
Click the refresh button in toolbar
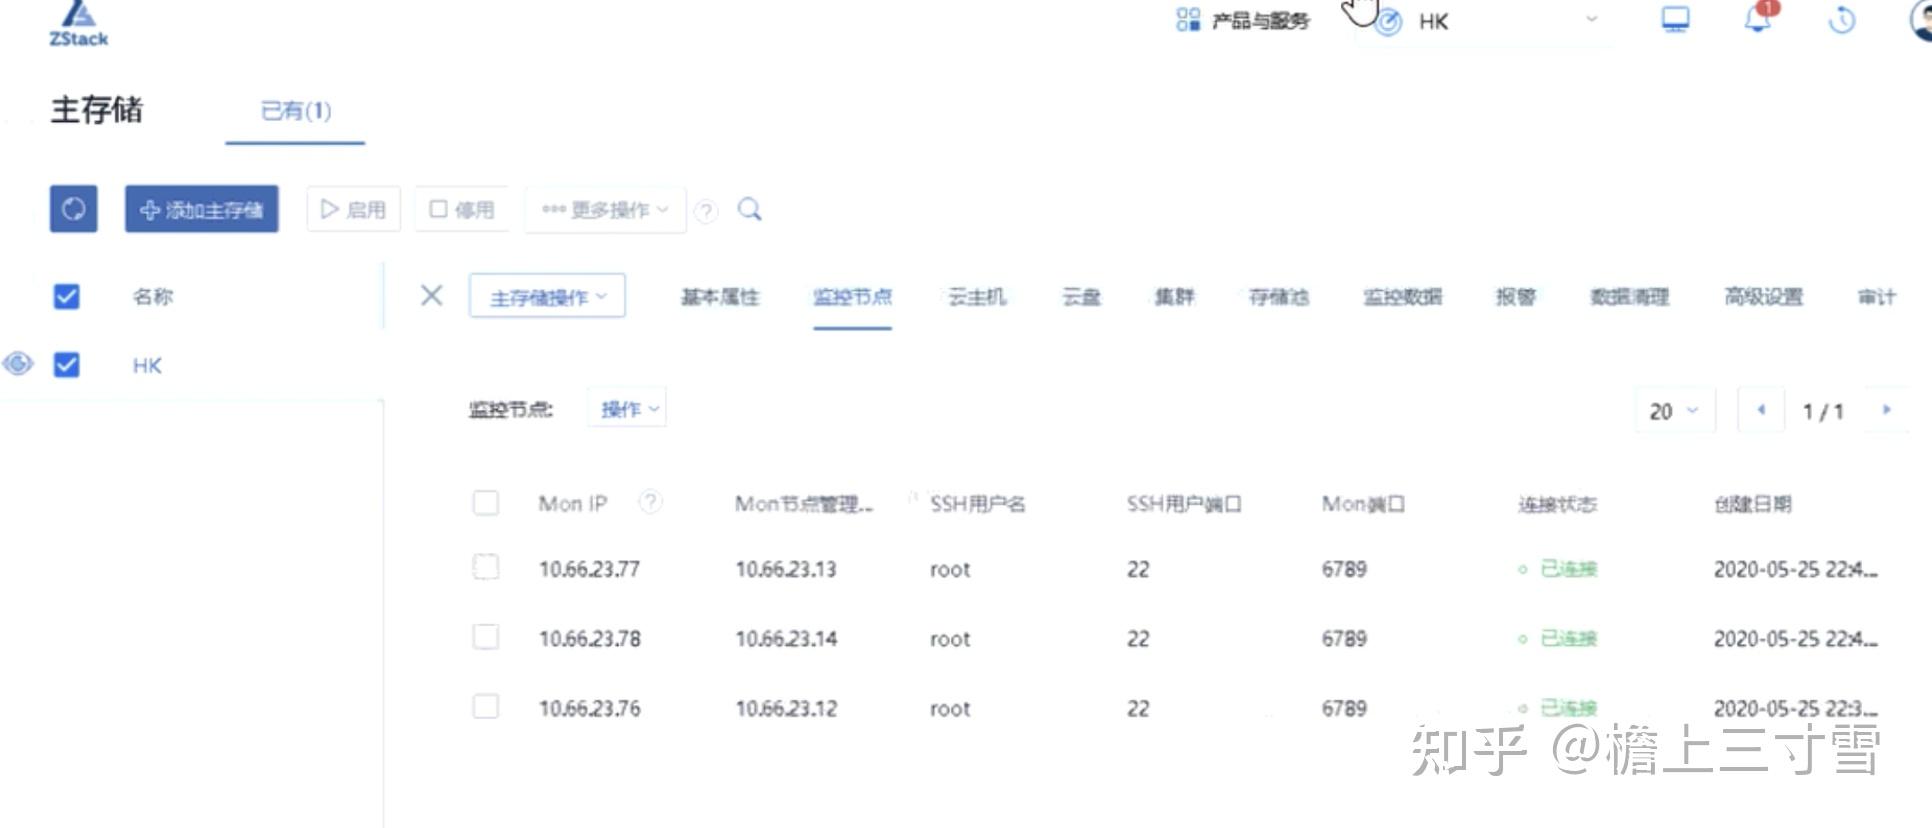[74, 209]
